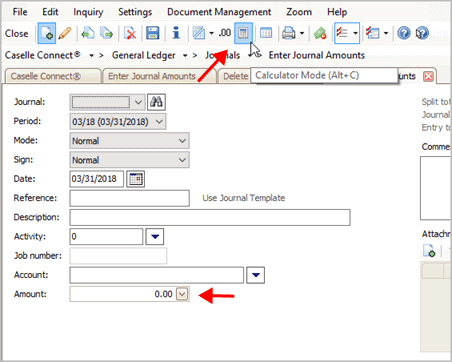This screenshot has width=452, height=362.
Task: Expand the Caselle Connect breadcrumb dropdown
Action: pyautogui.click(x=91, y=56)
